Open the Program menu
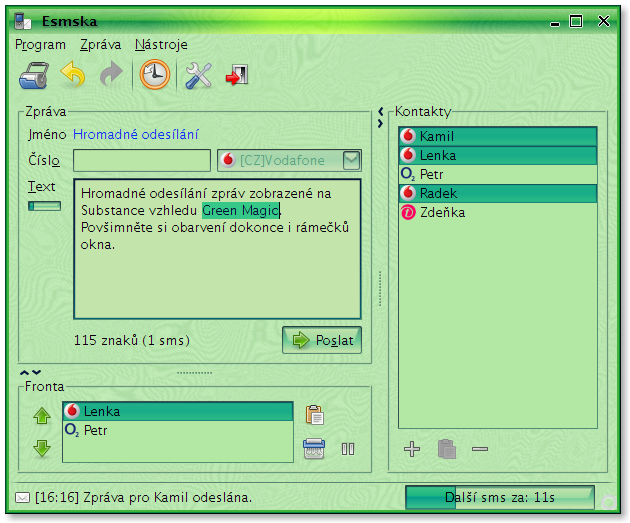 click(40, 45)
